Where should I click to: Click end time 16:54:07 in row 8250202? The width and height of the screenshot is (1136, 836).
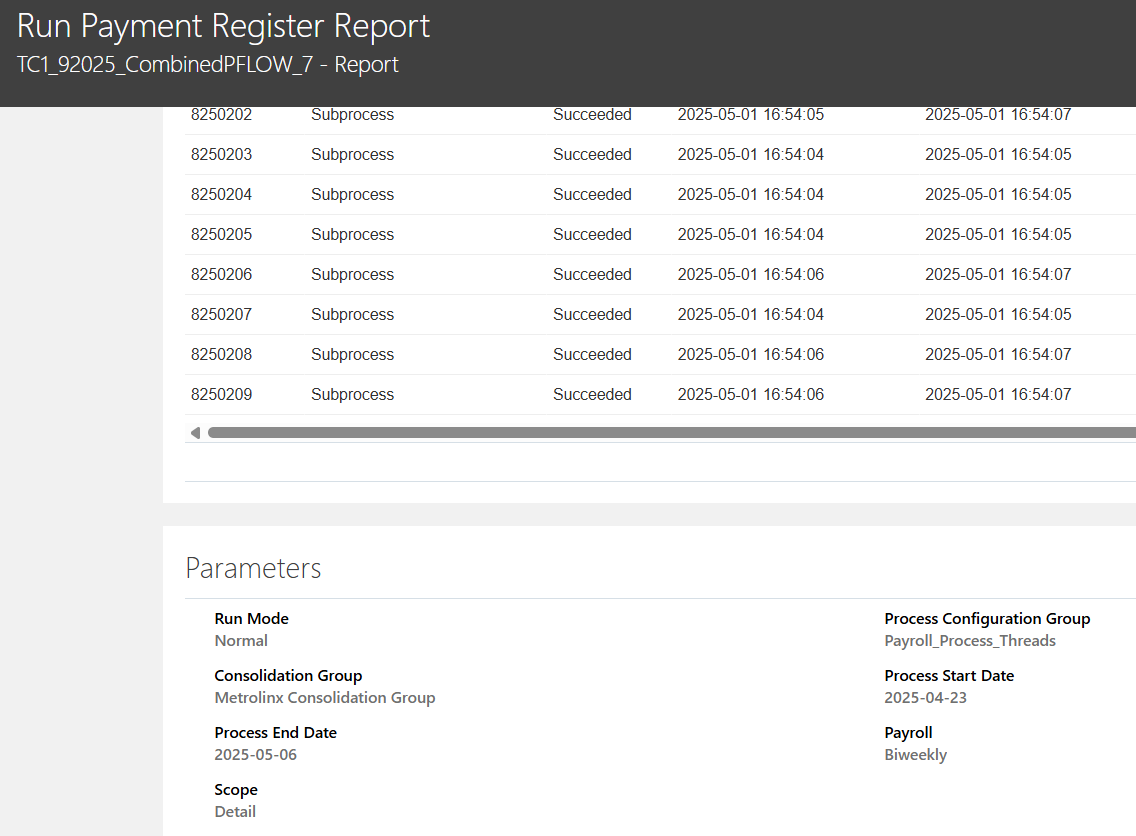(998, 114)
